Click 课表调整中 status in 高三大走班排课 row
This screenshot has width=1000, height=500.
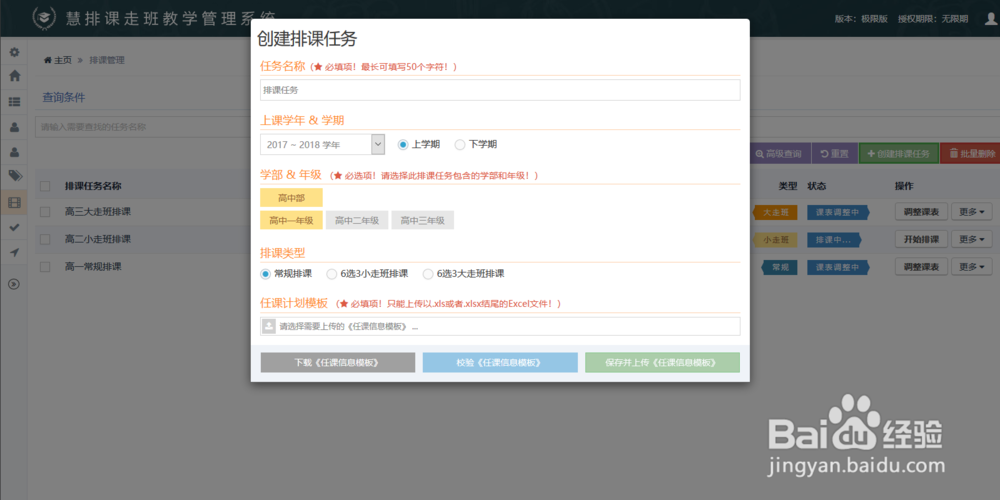(837, 212)
